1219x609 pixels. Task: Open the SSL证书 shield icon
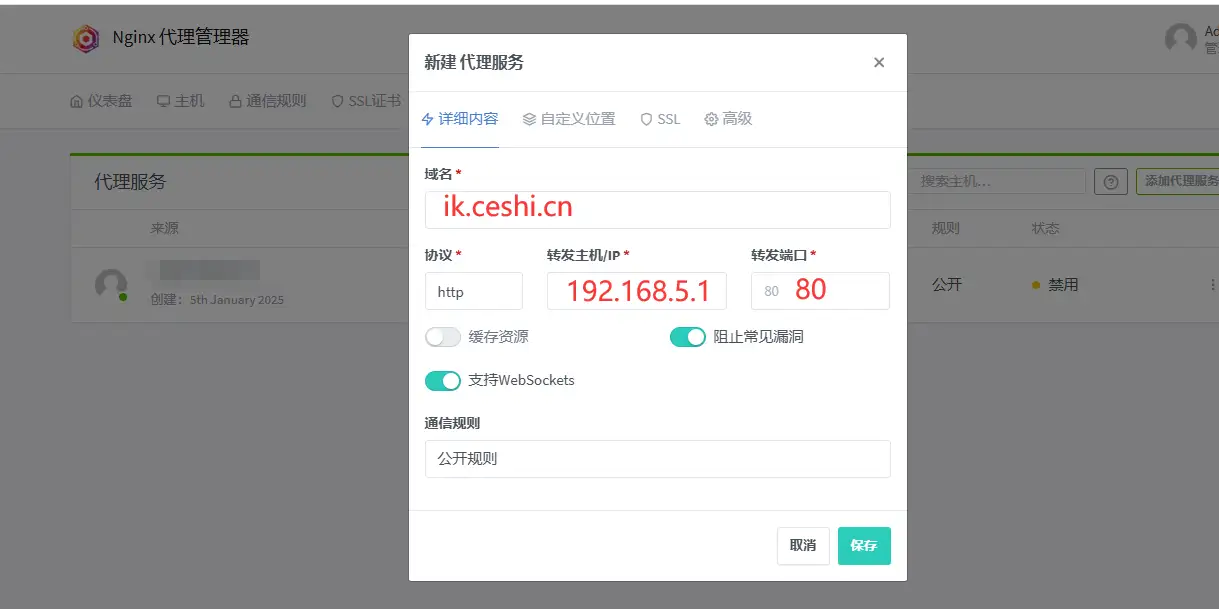click(x=337, y=100)
